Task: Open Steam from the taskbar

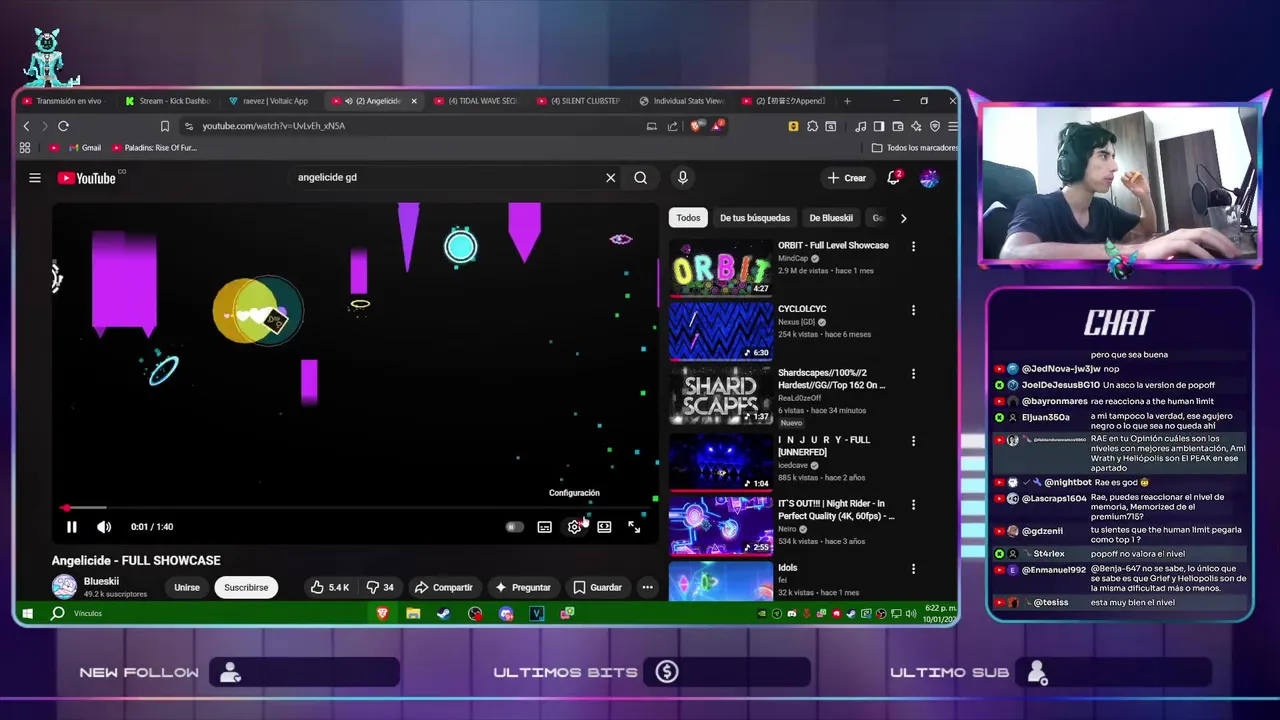Action: (444, 613)
